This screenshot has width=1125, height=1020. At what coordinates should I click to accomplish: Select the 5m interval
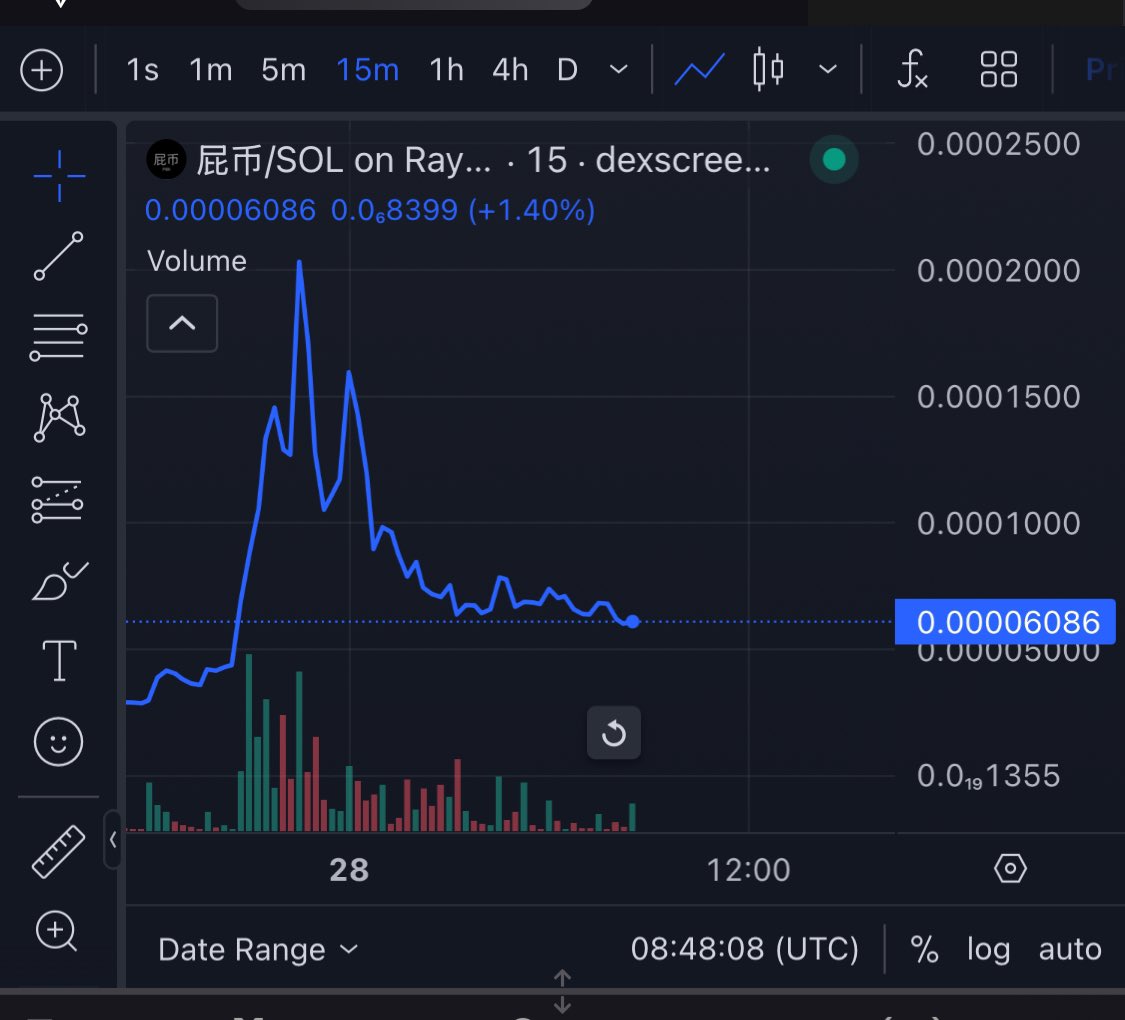click(x=283, y=69)
